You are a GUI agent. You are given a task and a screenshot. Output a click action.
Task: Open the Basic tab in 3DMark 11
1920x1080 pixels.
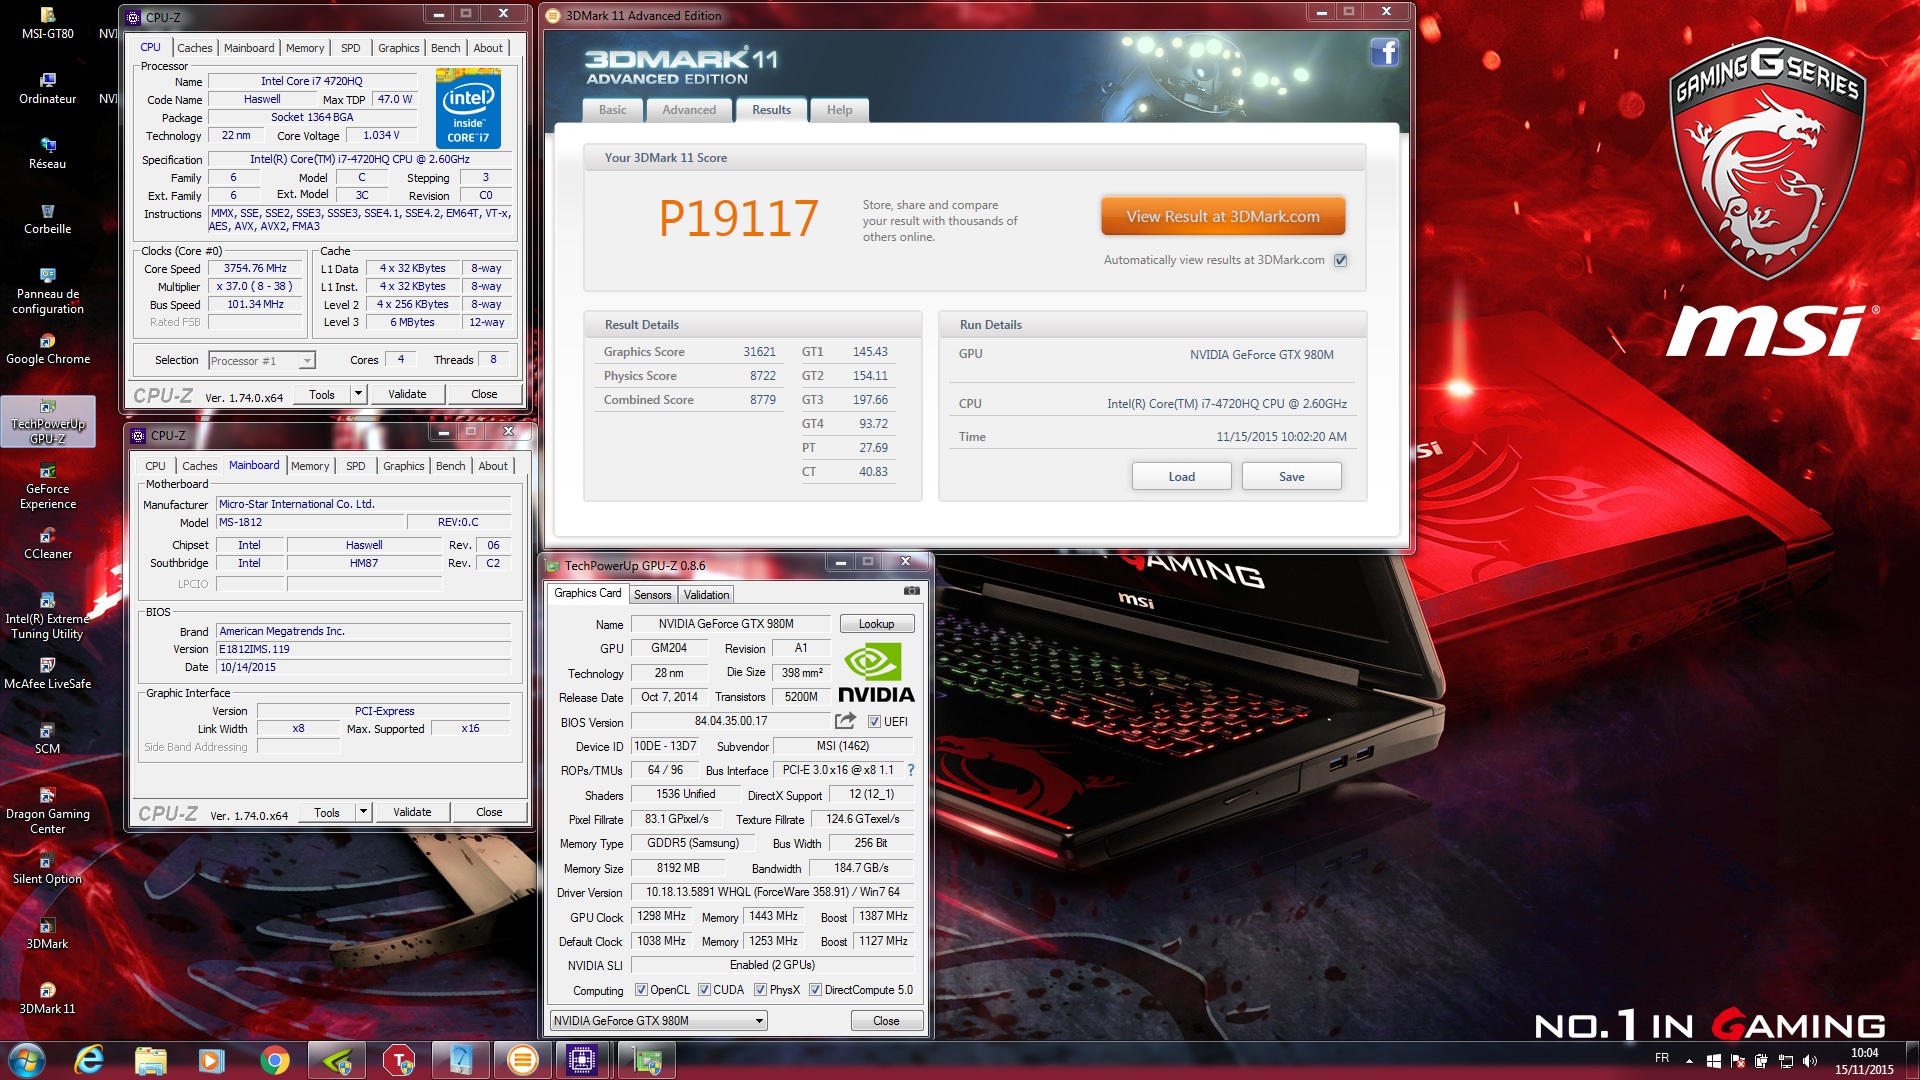point(612,110)
